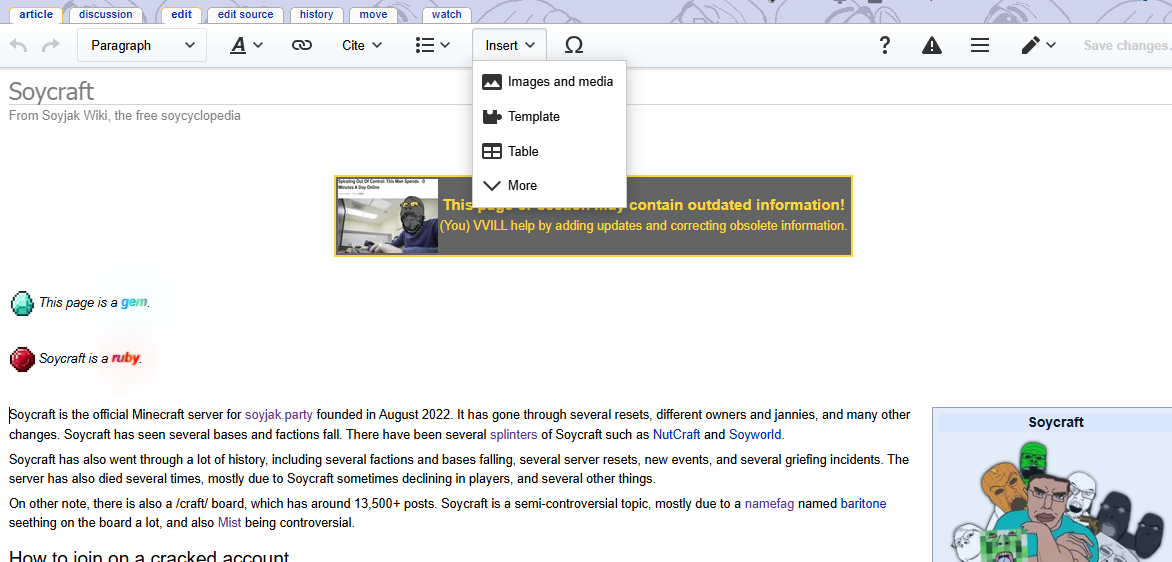Click the undo arrow icon

tap(18, 45)
